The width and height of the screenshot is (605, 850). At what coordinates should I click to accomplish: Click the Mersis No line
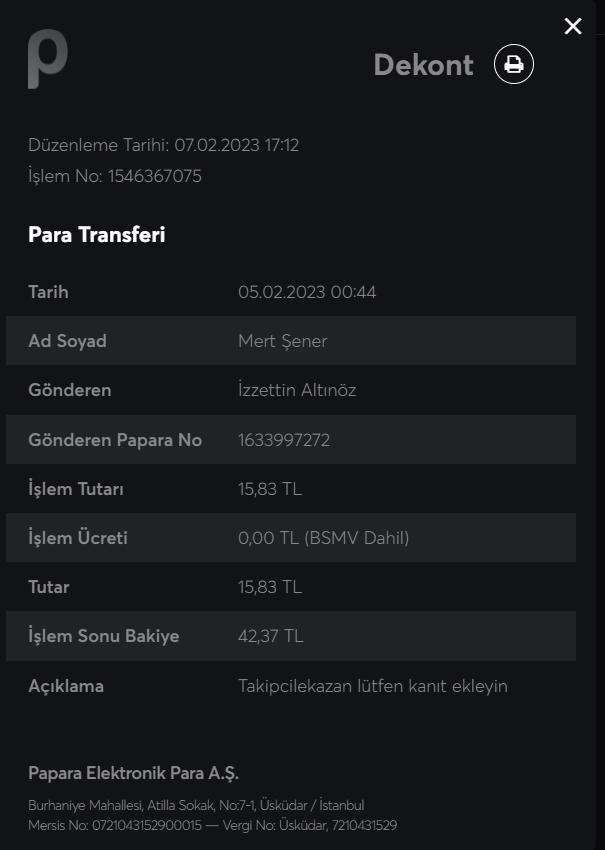coord(212,825)
